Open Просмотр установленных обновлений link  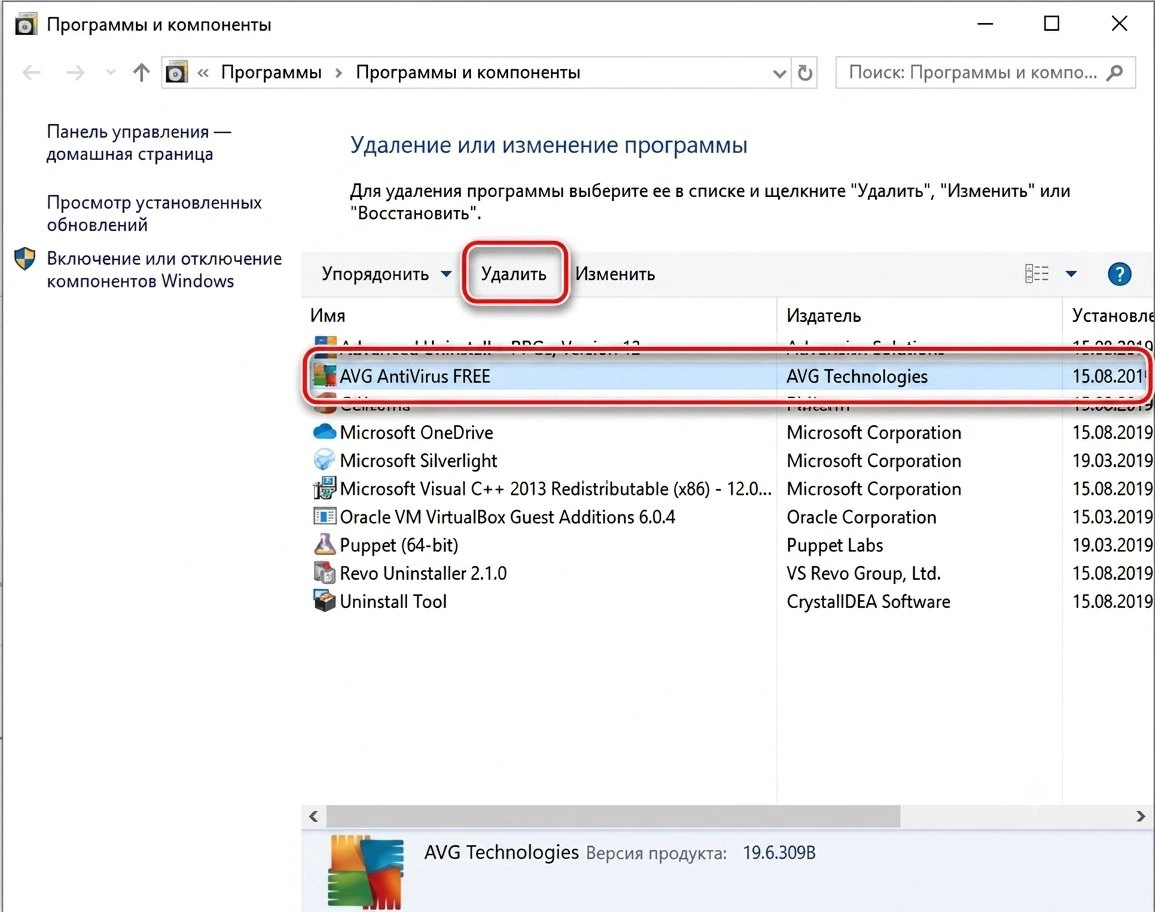(x=154, y=213)
